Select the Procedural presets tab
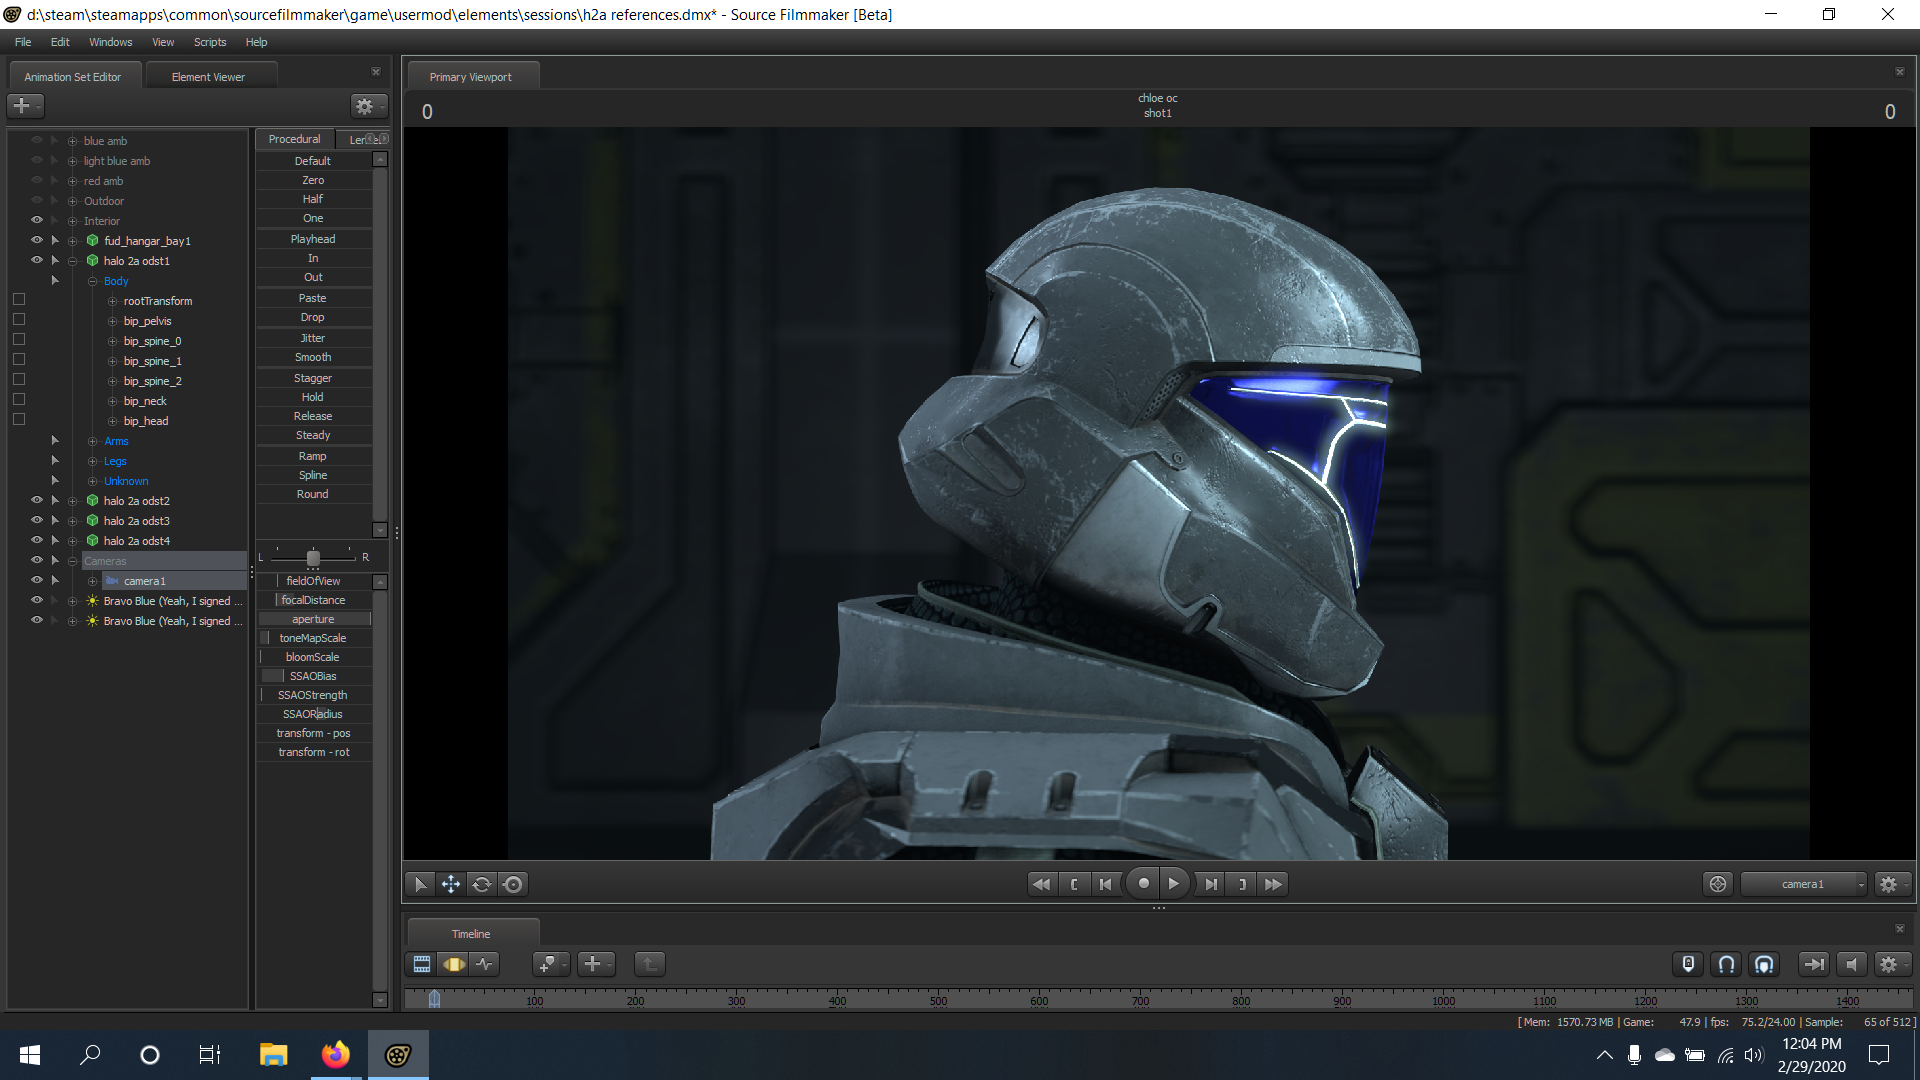The height and width of the screenshot is (1080, 1920). [294, 139]
